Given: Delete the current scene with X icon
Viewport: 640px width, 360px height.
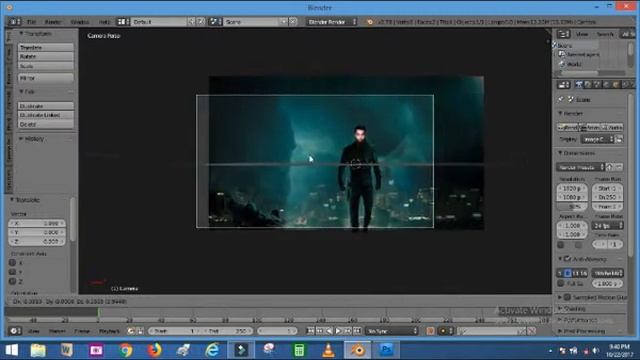Looking at the screenshot, I should click(293, 22).
